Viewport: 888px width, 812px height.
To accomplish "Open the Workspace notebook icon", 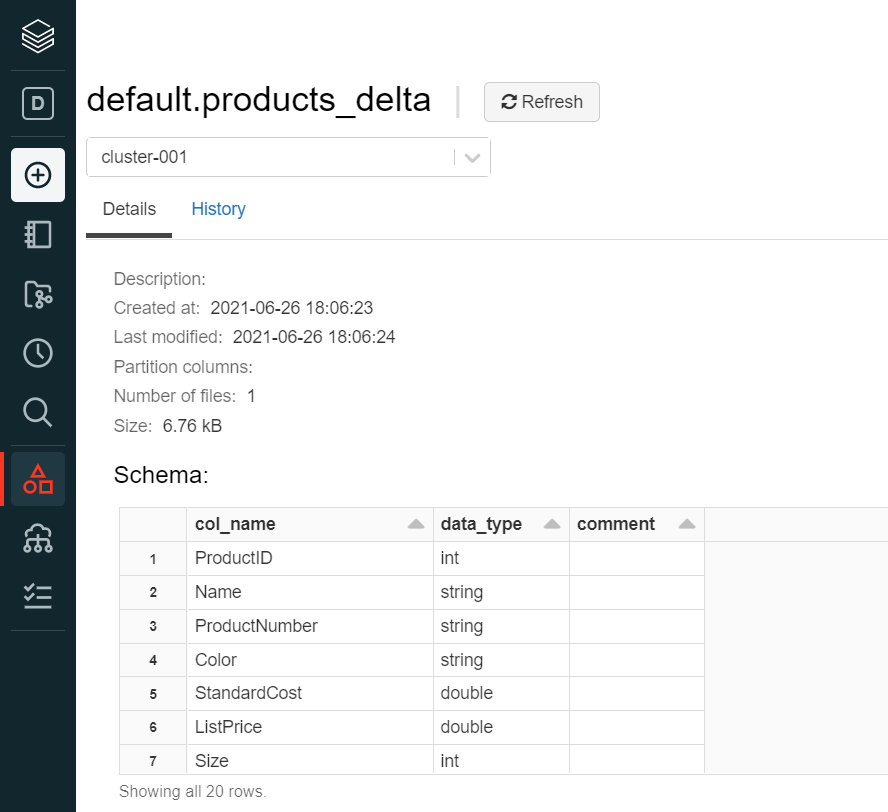I will click(x=38, y=234).
